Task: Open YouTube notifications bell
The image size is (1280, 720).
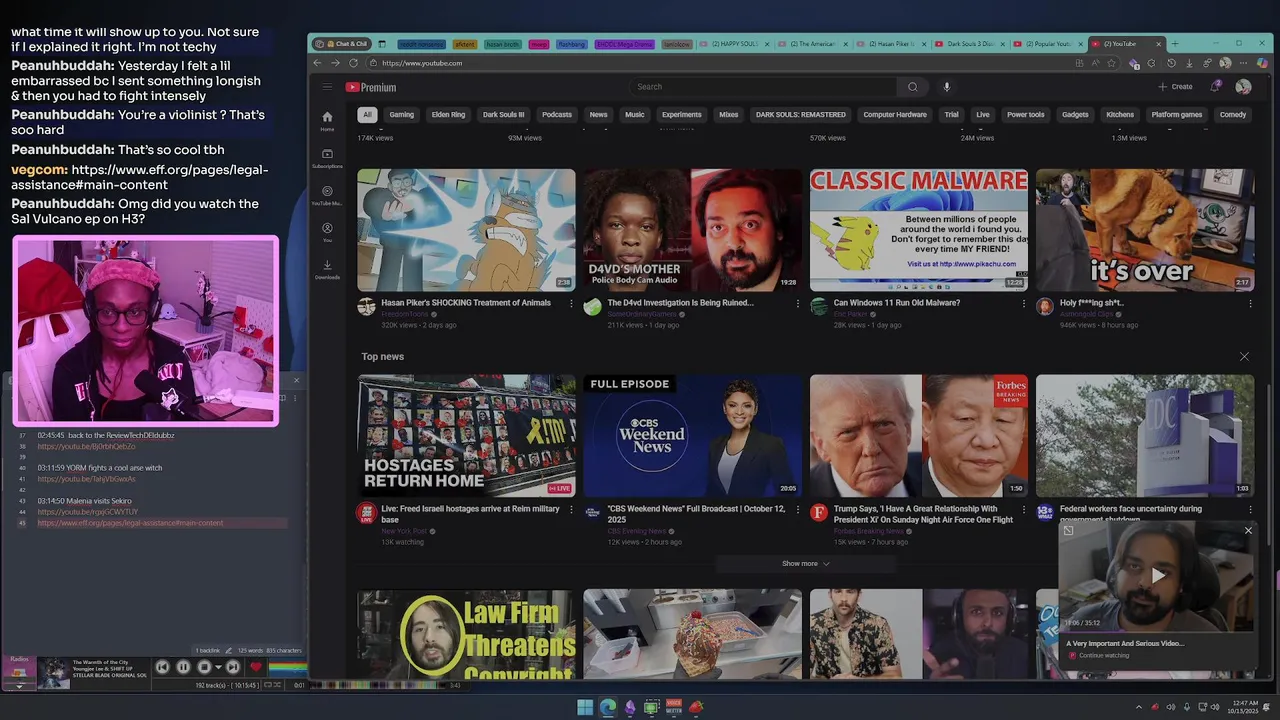Action: [1215, 87]
